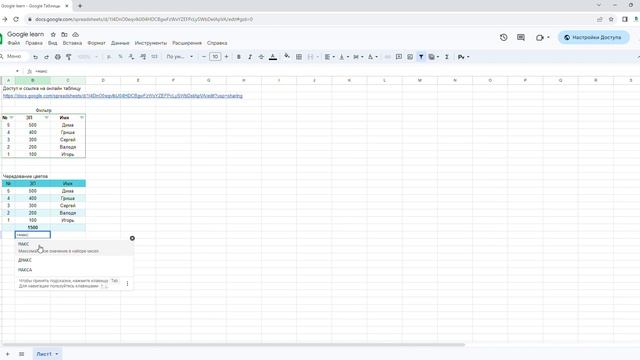Screen dimensions: 640x360
Task: Click the Functions sigma icon
Action: tap(447, 57)
